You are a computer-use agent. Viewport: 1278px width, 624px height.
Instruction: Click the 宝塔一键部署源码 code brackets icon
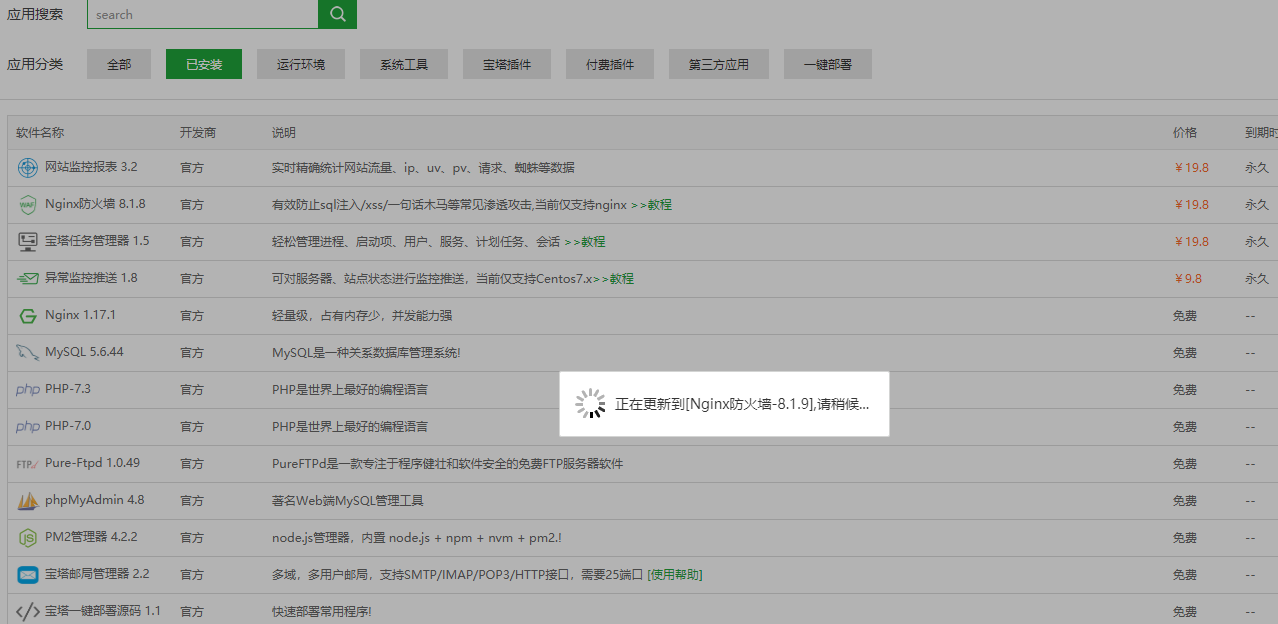click(28, 612)
